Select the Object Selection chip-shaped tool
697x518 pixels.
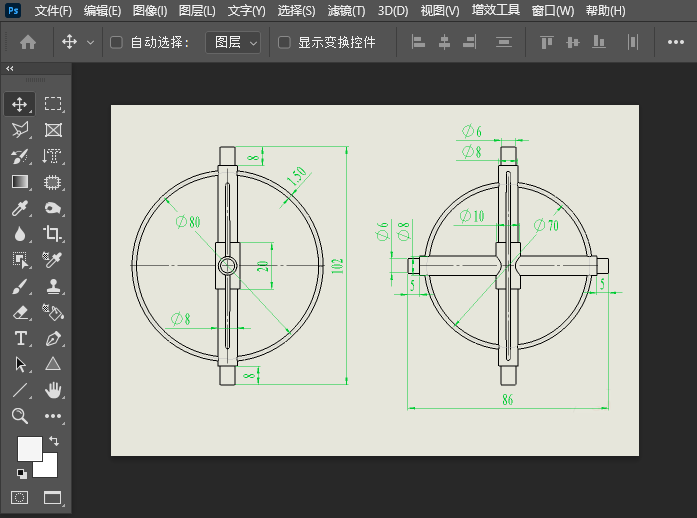click(x=52, y=182)
